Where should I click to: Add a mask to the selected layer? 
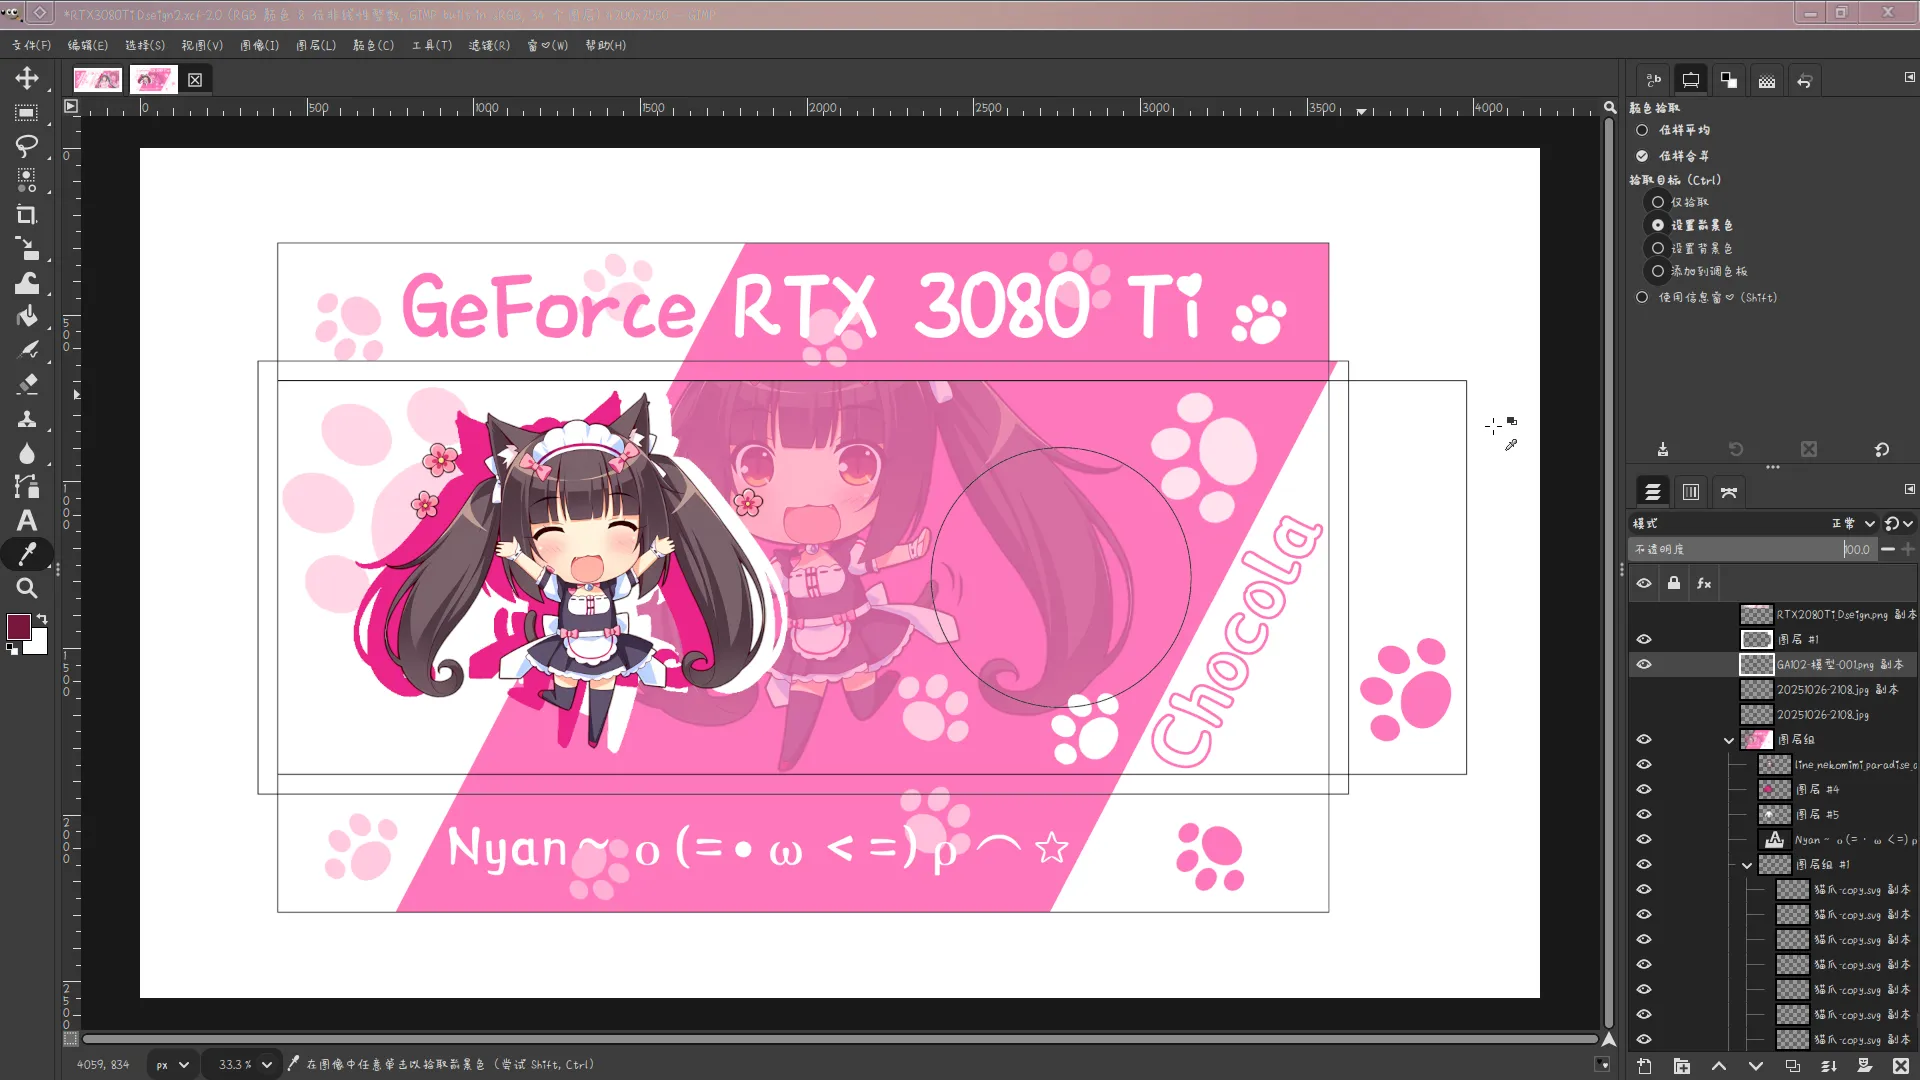tap(1865, 1066)
